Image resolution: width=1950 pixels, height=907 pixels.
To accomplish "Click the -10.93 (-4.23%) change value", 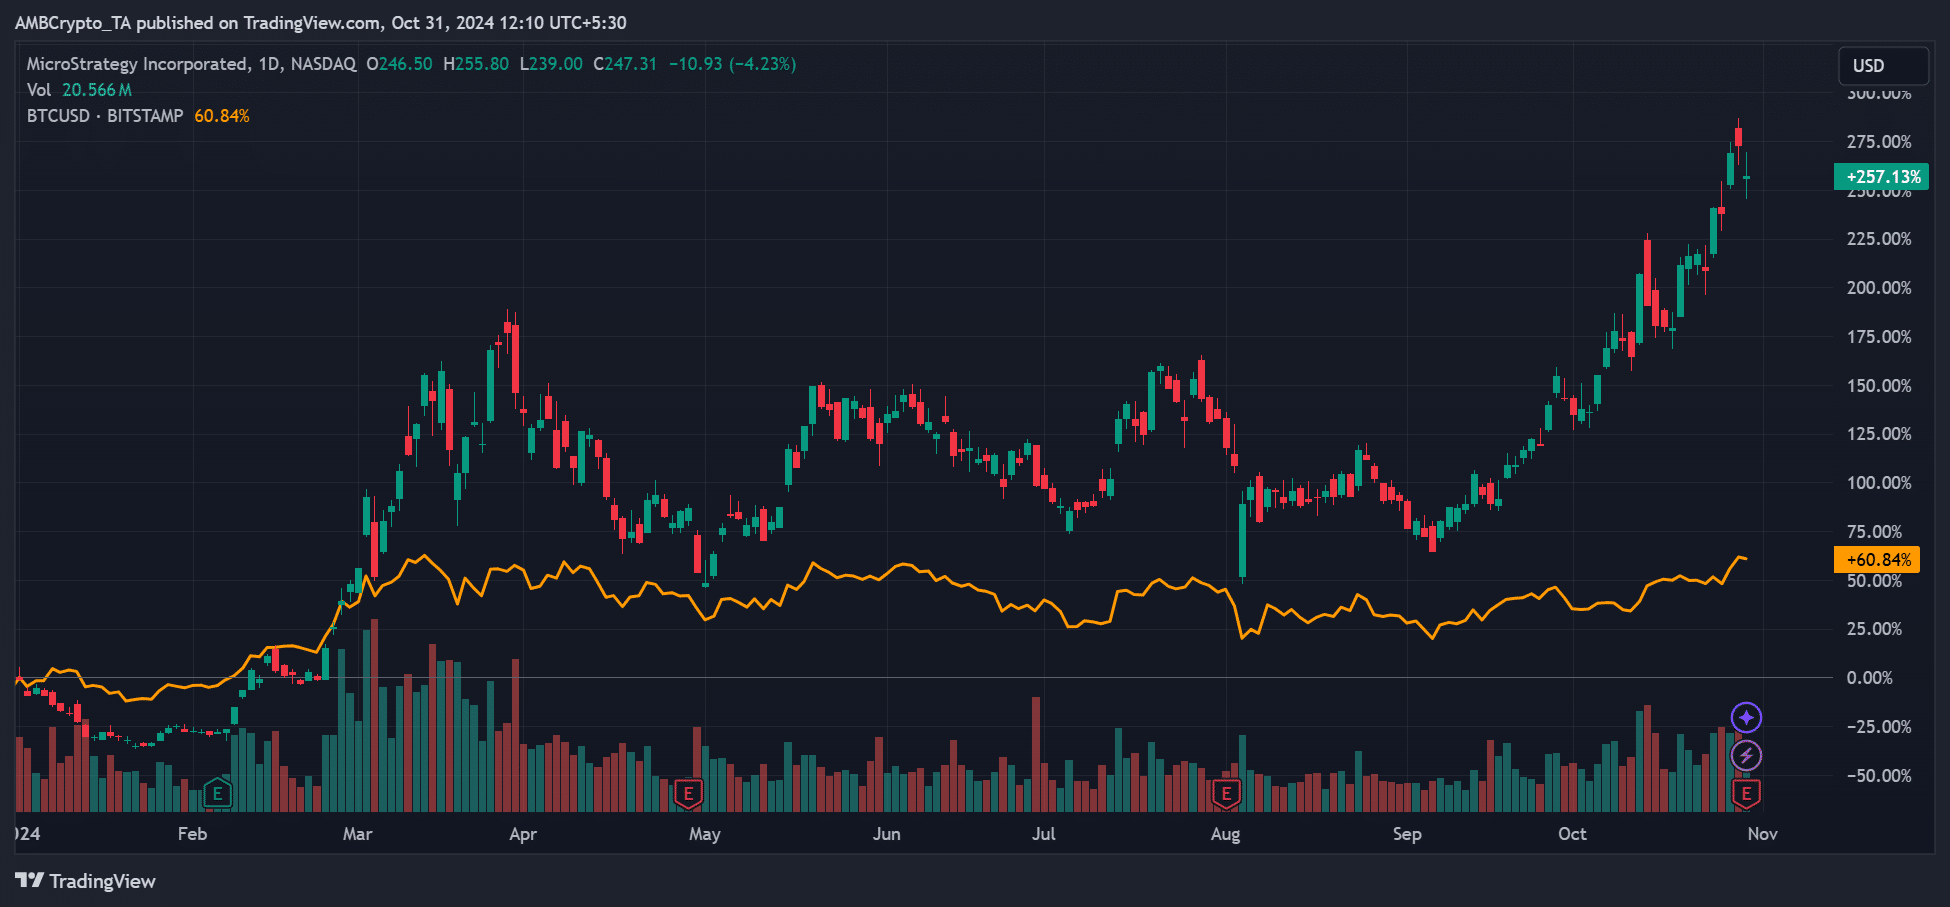I will [732, 64].
